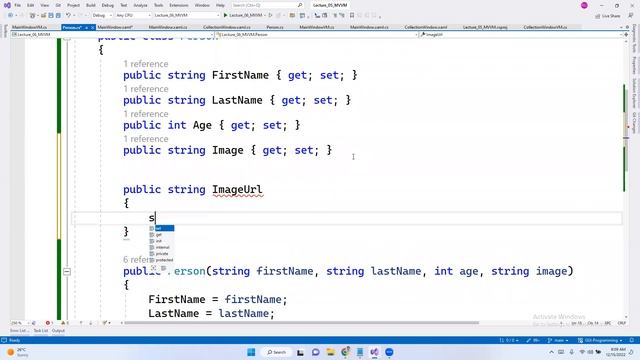This screenshot has height=360, width=640.
Task: Click the Visual Studio search box
Action: coord(267,5)
